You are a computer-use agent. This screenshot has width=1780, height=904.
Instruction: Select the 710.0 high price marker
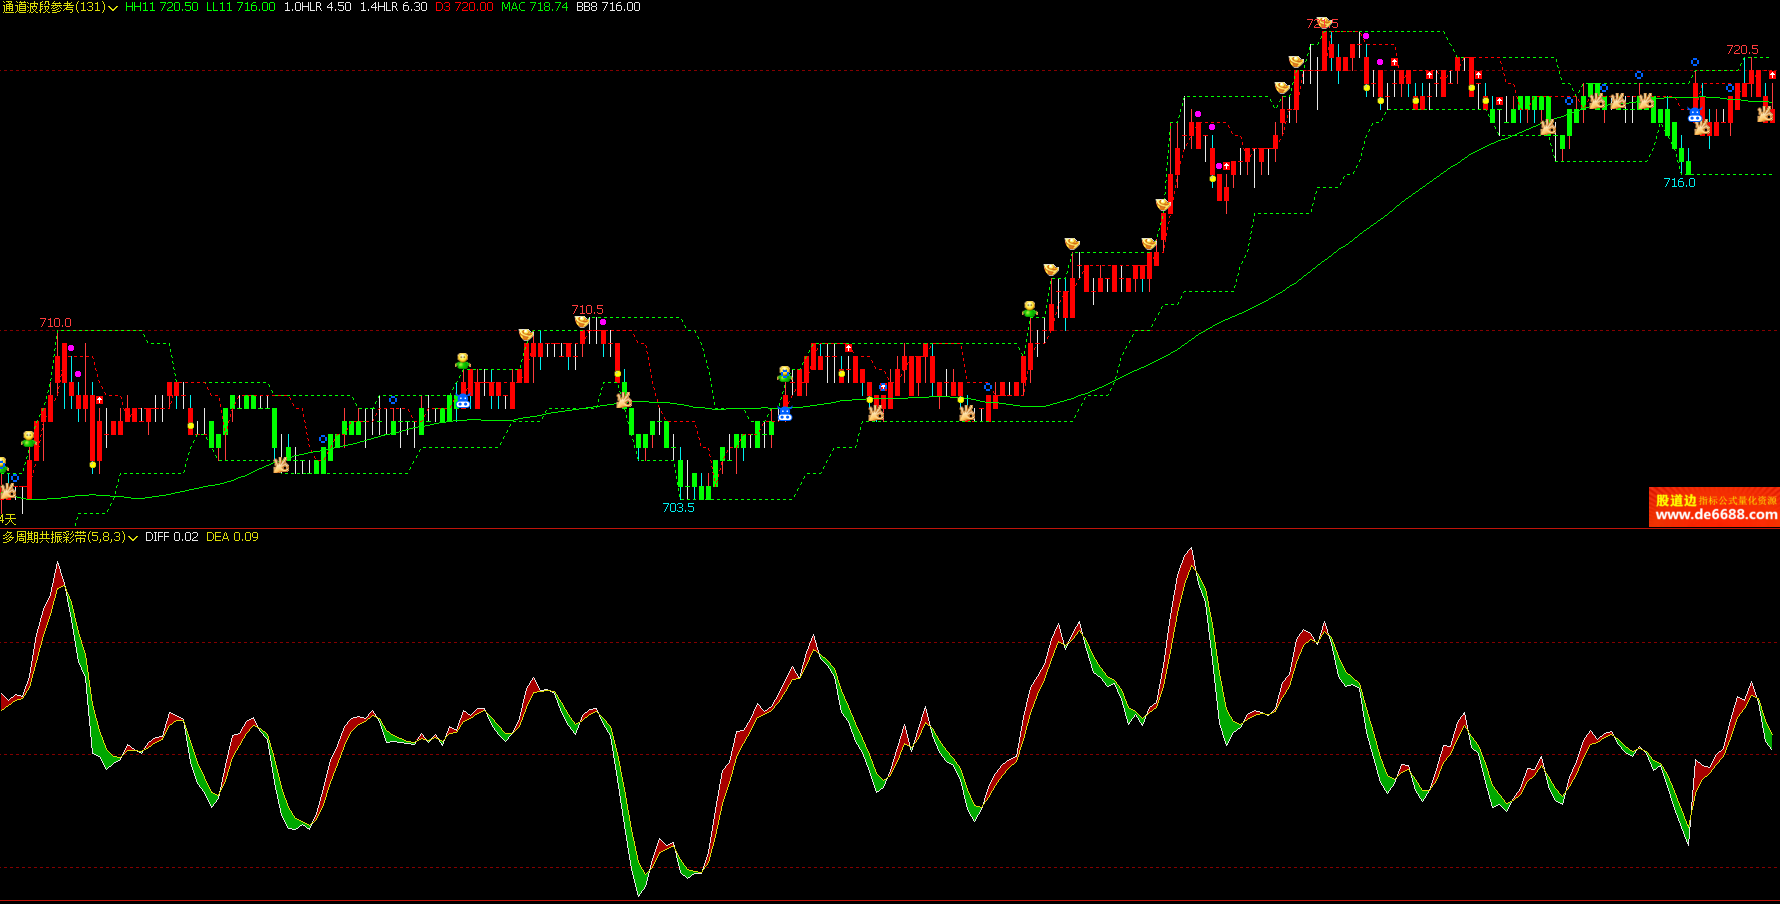(55, 323)
